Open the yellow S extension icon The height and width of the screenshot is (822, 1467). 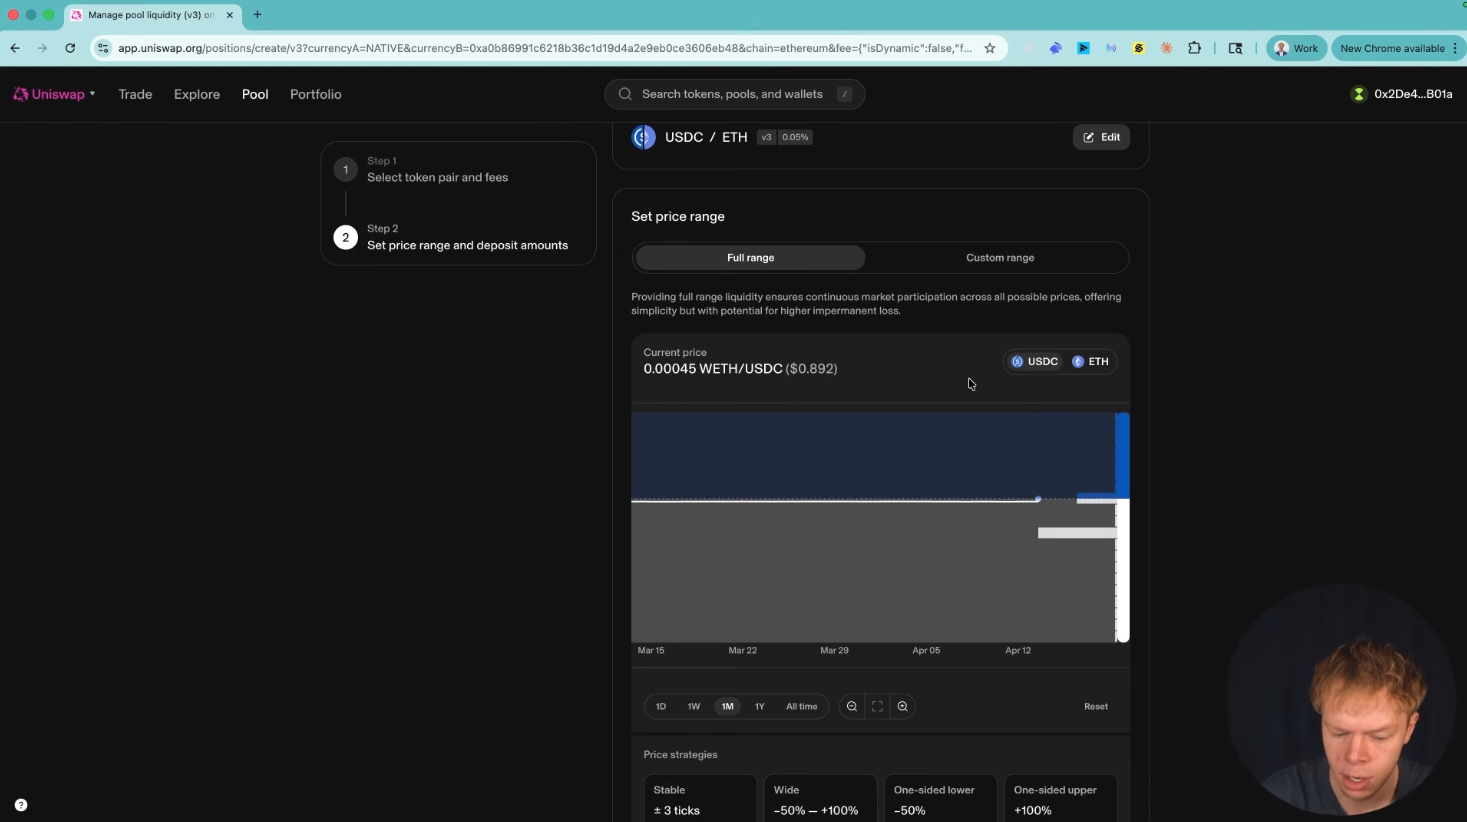tap(1139, 48)
